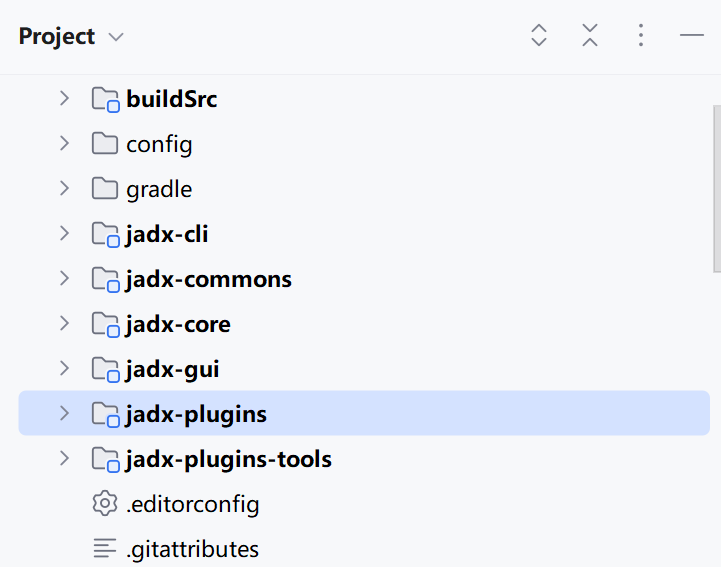Expand the config folder
721x567 pixels.
coord(64,144)
